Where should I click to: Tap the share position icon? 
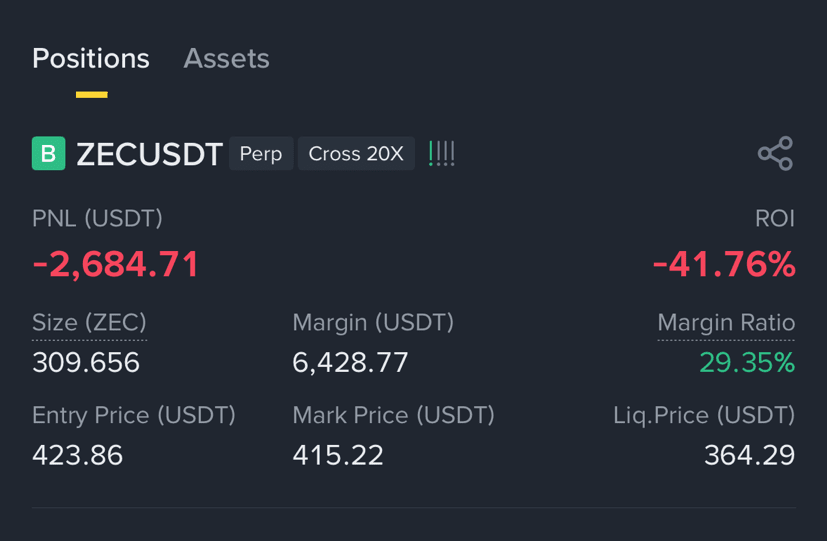(775, 153)
